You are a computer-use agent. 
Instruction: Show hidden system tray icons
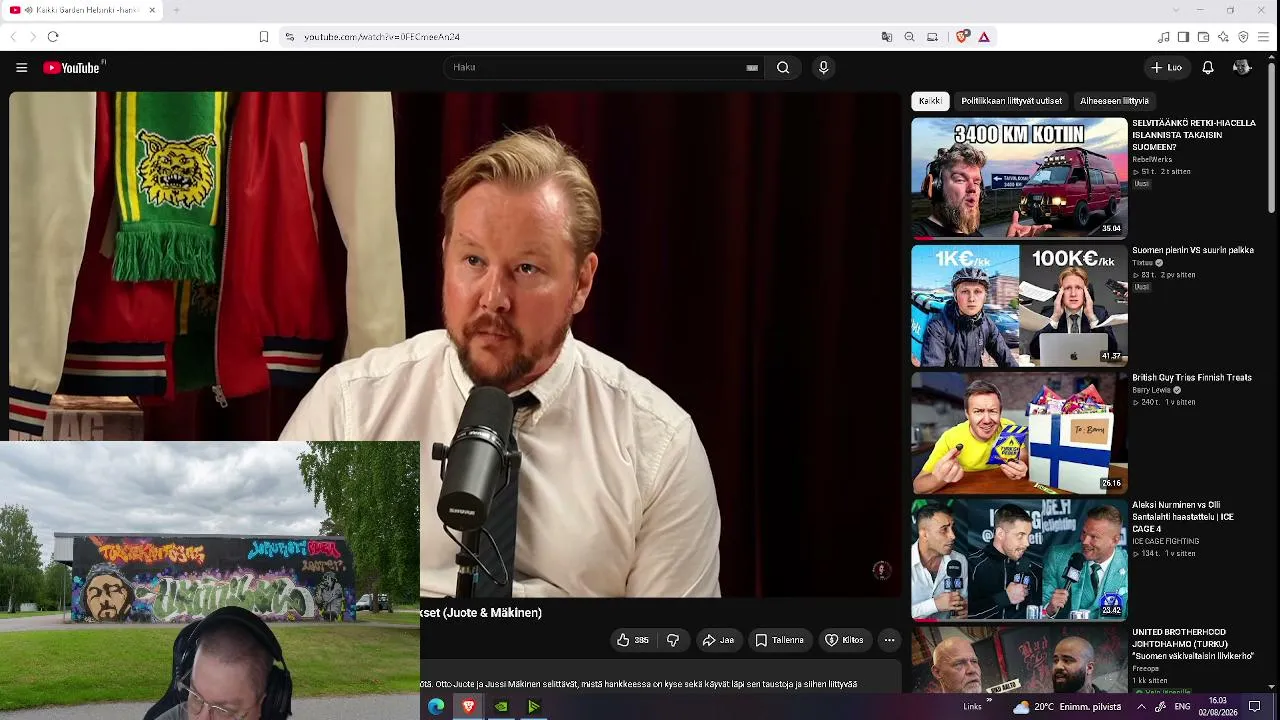1141,707
